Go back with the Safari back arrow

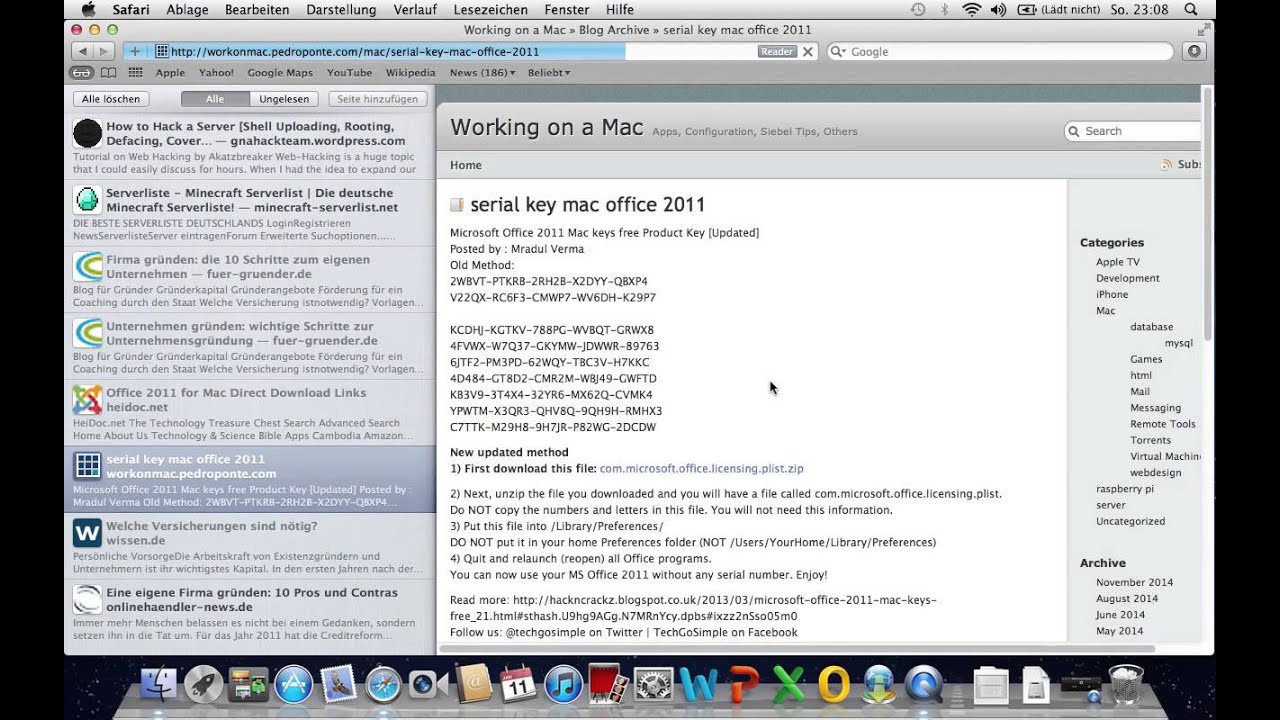82,51
